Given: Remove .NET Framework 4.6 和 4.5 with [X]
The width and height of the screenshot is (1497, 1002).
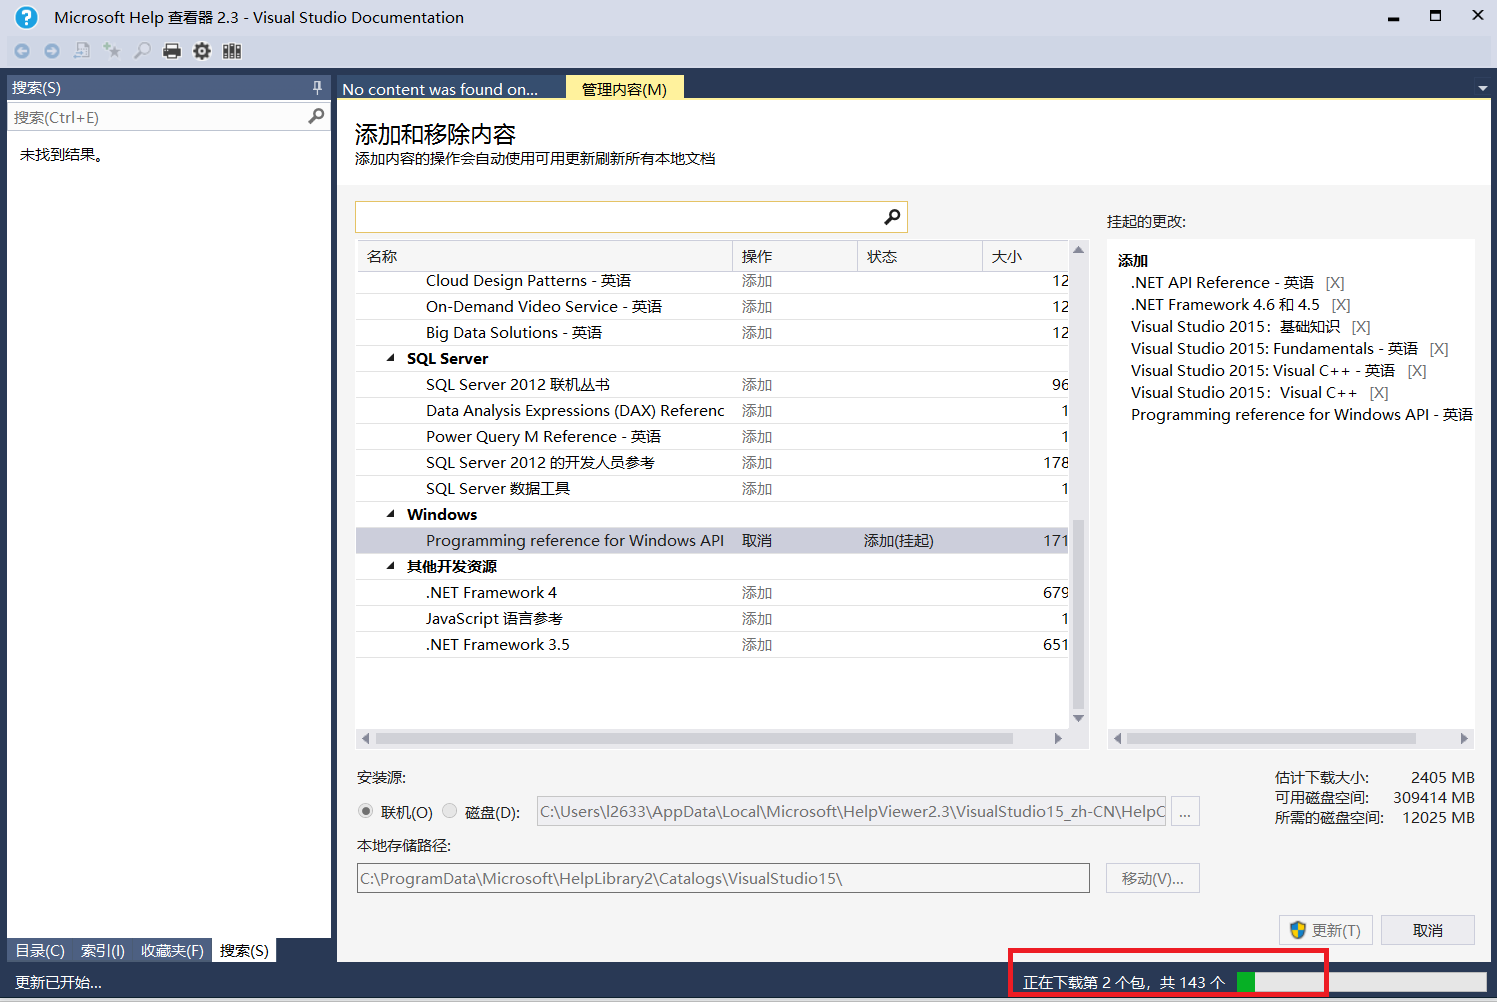Looking at the screenshot, I should (1341, 305).
